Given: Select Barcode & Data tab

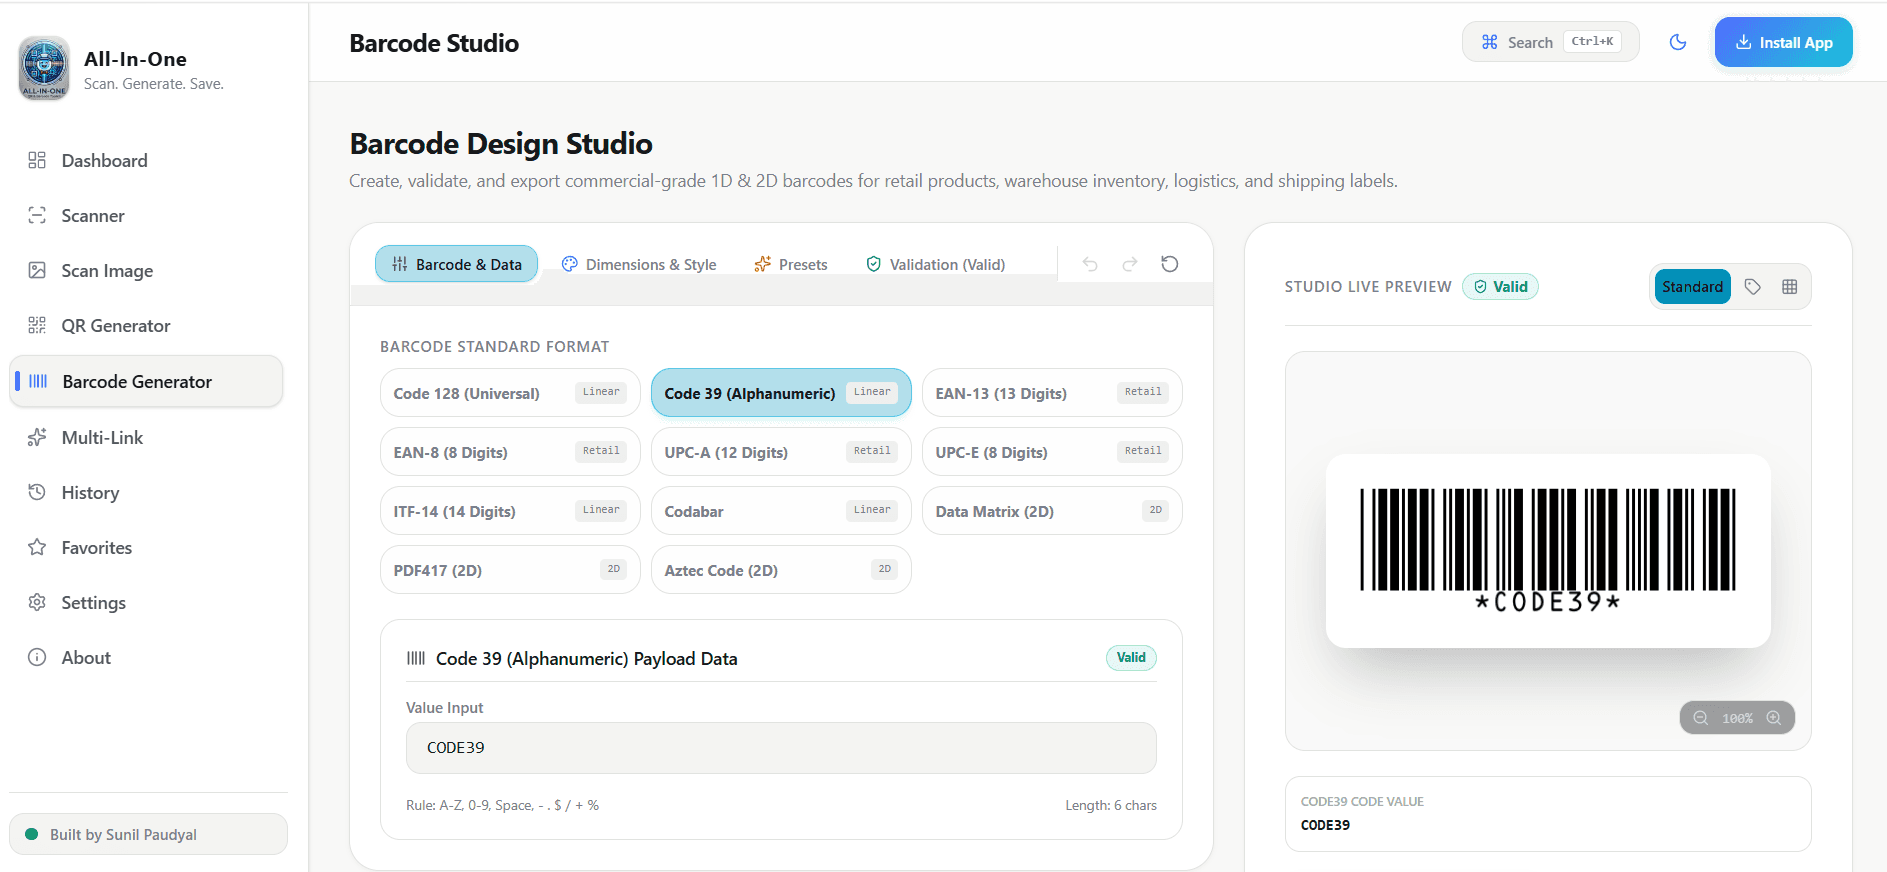Looking at the screenshot, I should [456, 264].
